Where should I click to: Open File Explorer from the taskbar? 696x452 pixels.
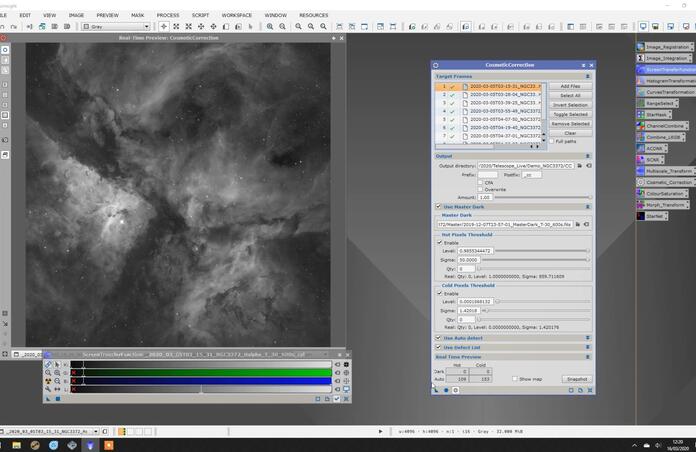point(17,445)
